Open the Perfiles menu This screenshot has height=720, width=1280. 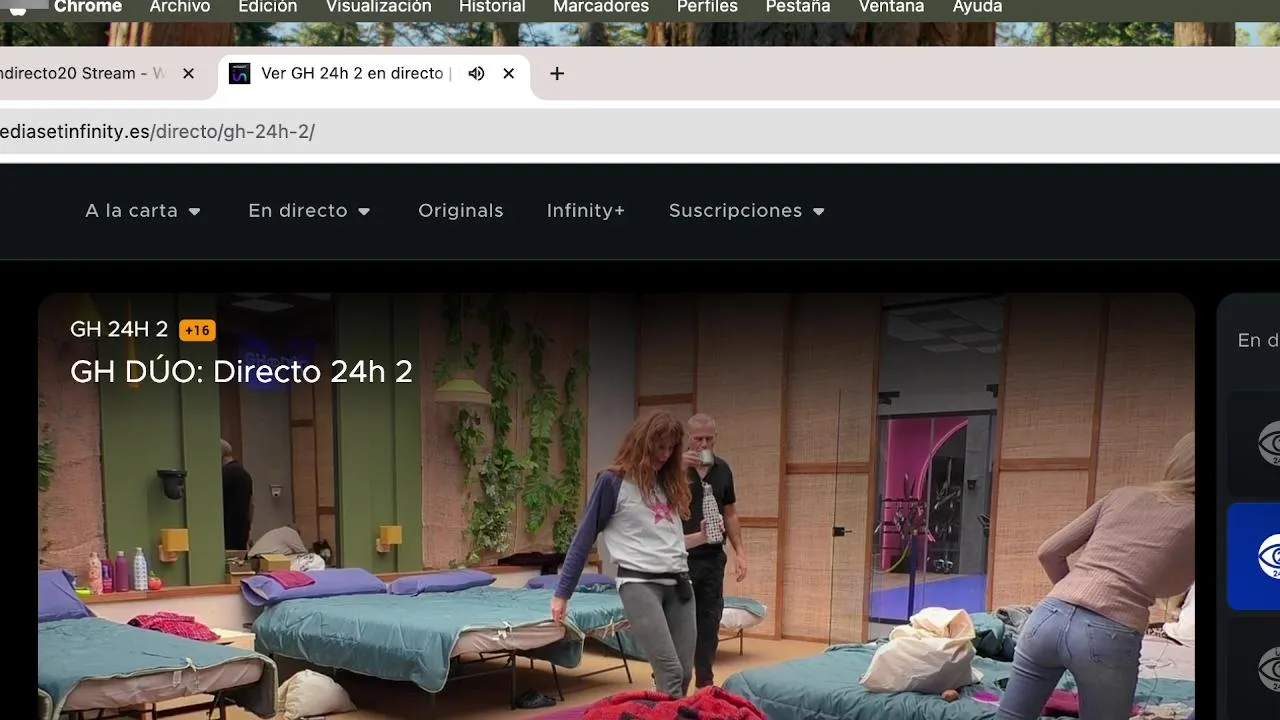coord(707,7)
